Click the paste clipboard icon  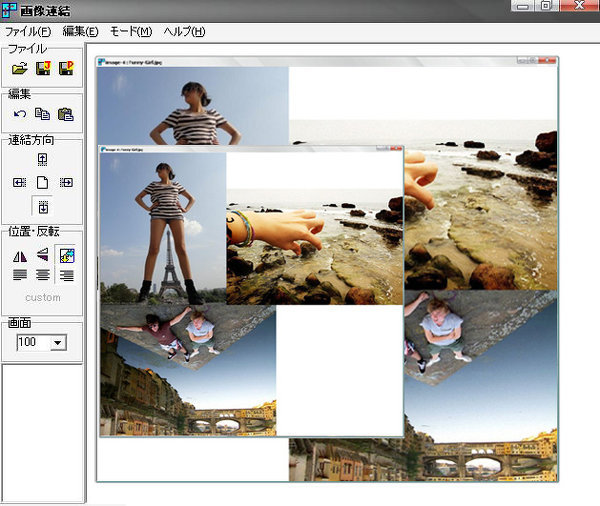click(x=66, y=115)
